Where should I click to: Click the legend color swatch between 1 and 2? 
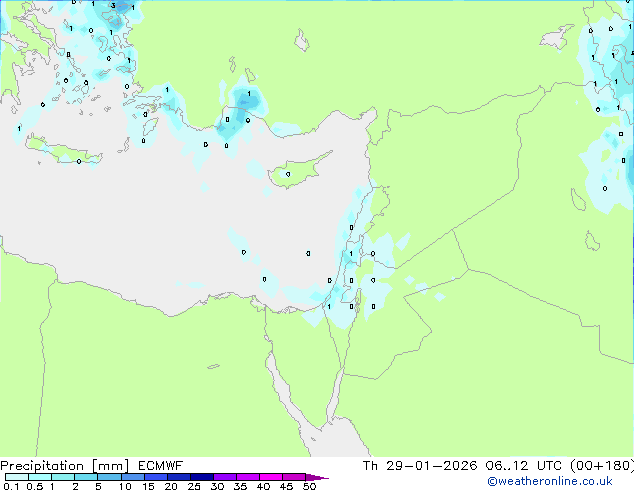click(x=63, y=477)
